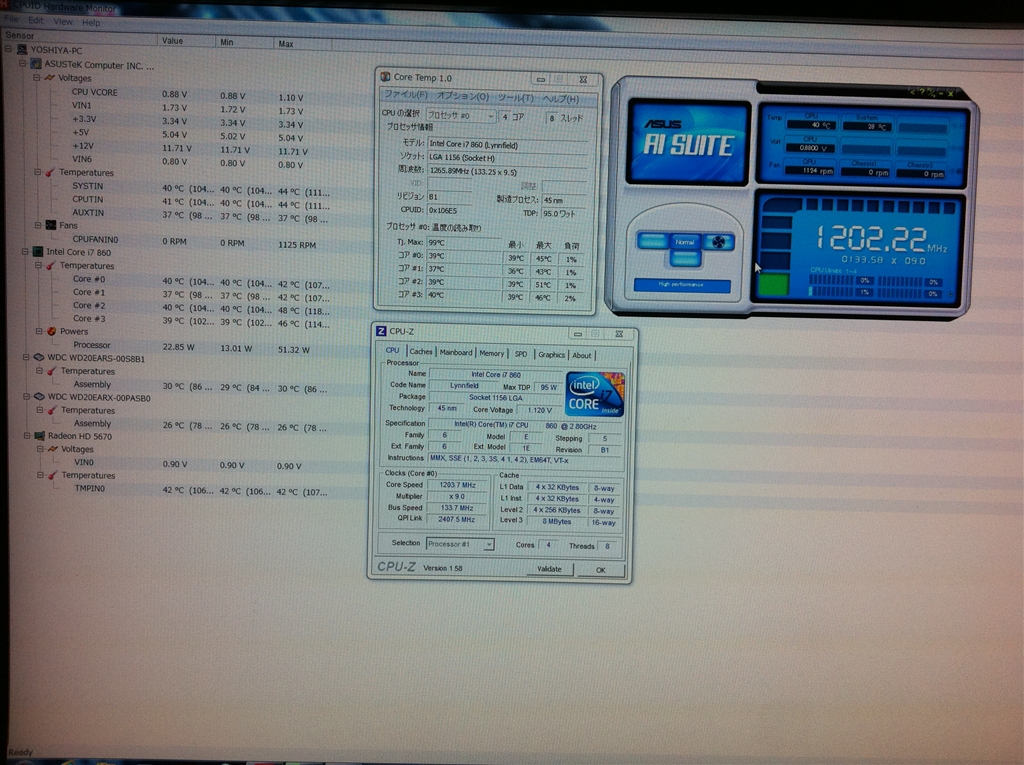The width and height of the screenshot is (1024, 765).
Task: Click the green level block in AI Suite
Action: pyautogui.click(x=774, y=285)
